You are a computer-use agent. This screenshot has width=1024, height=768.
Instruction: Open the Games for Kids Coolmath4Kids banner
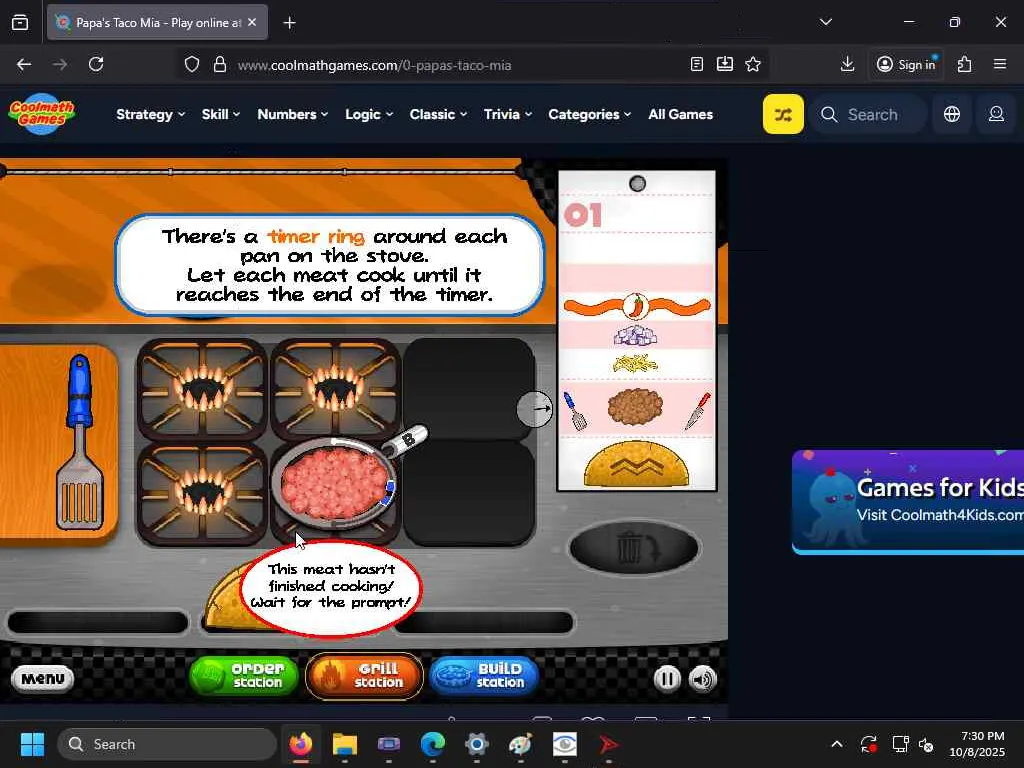[x=908, y=502]
